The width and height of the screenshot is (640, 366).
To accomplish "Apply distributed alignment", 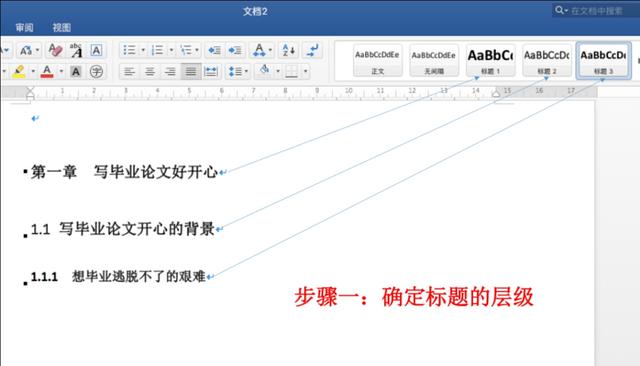I will click(211, 72).
